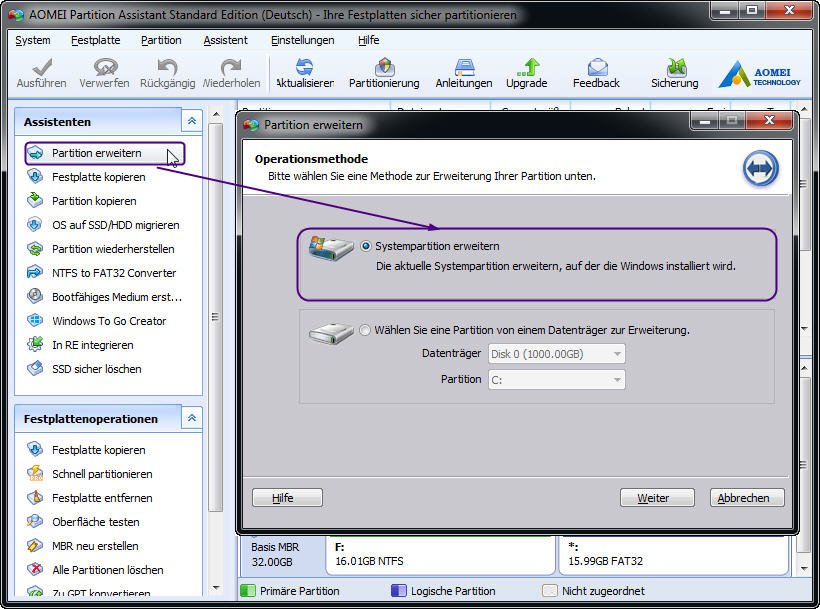Click the Verwerfen discard toolbar icon
Screen dimensions: 820x609
coord(105,67)
